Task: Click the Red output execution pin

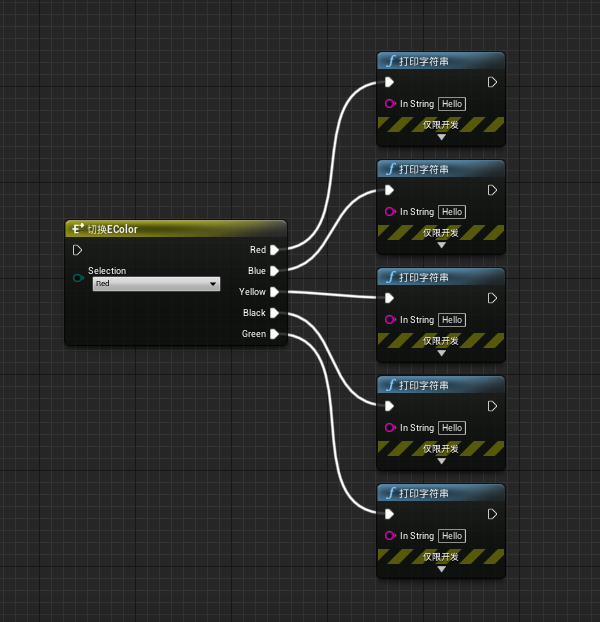Action: (x=275, y=250)
